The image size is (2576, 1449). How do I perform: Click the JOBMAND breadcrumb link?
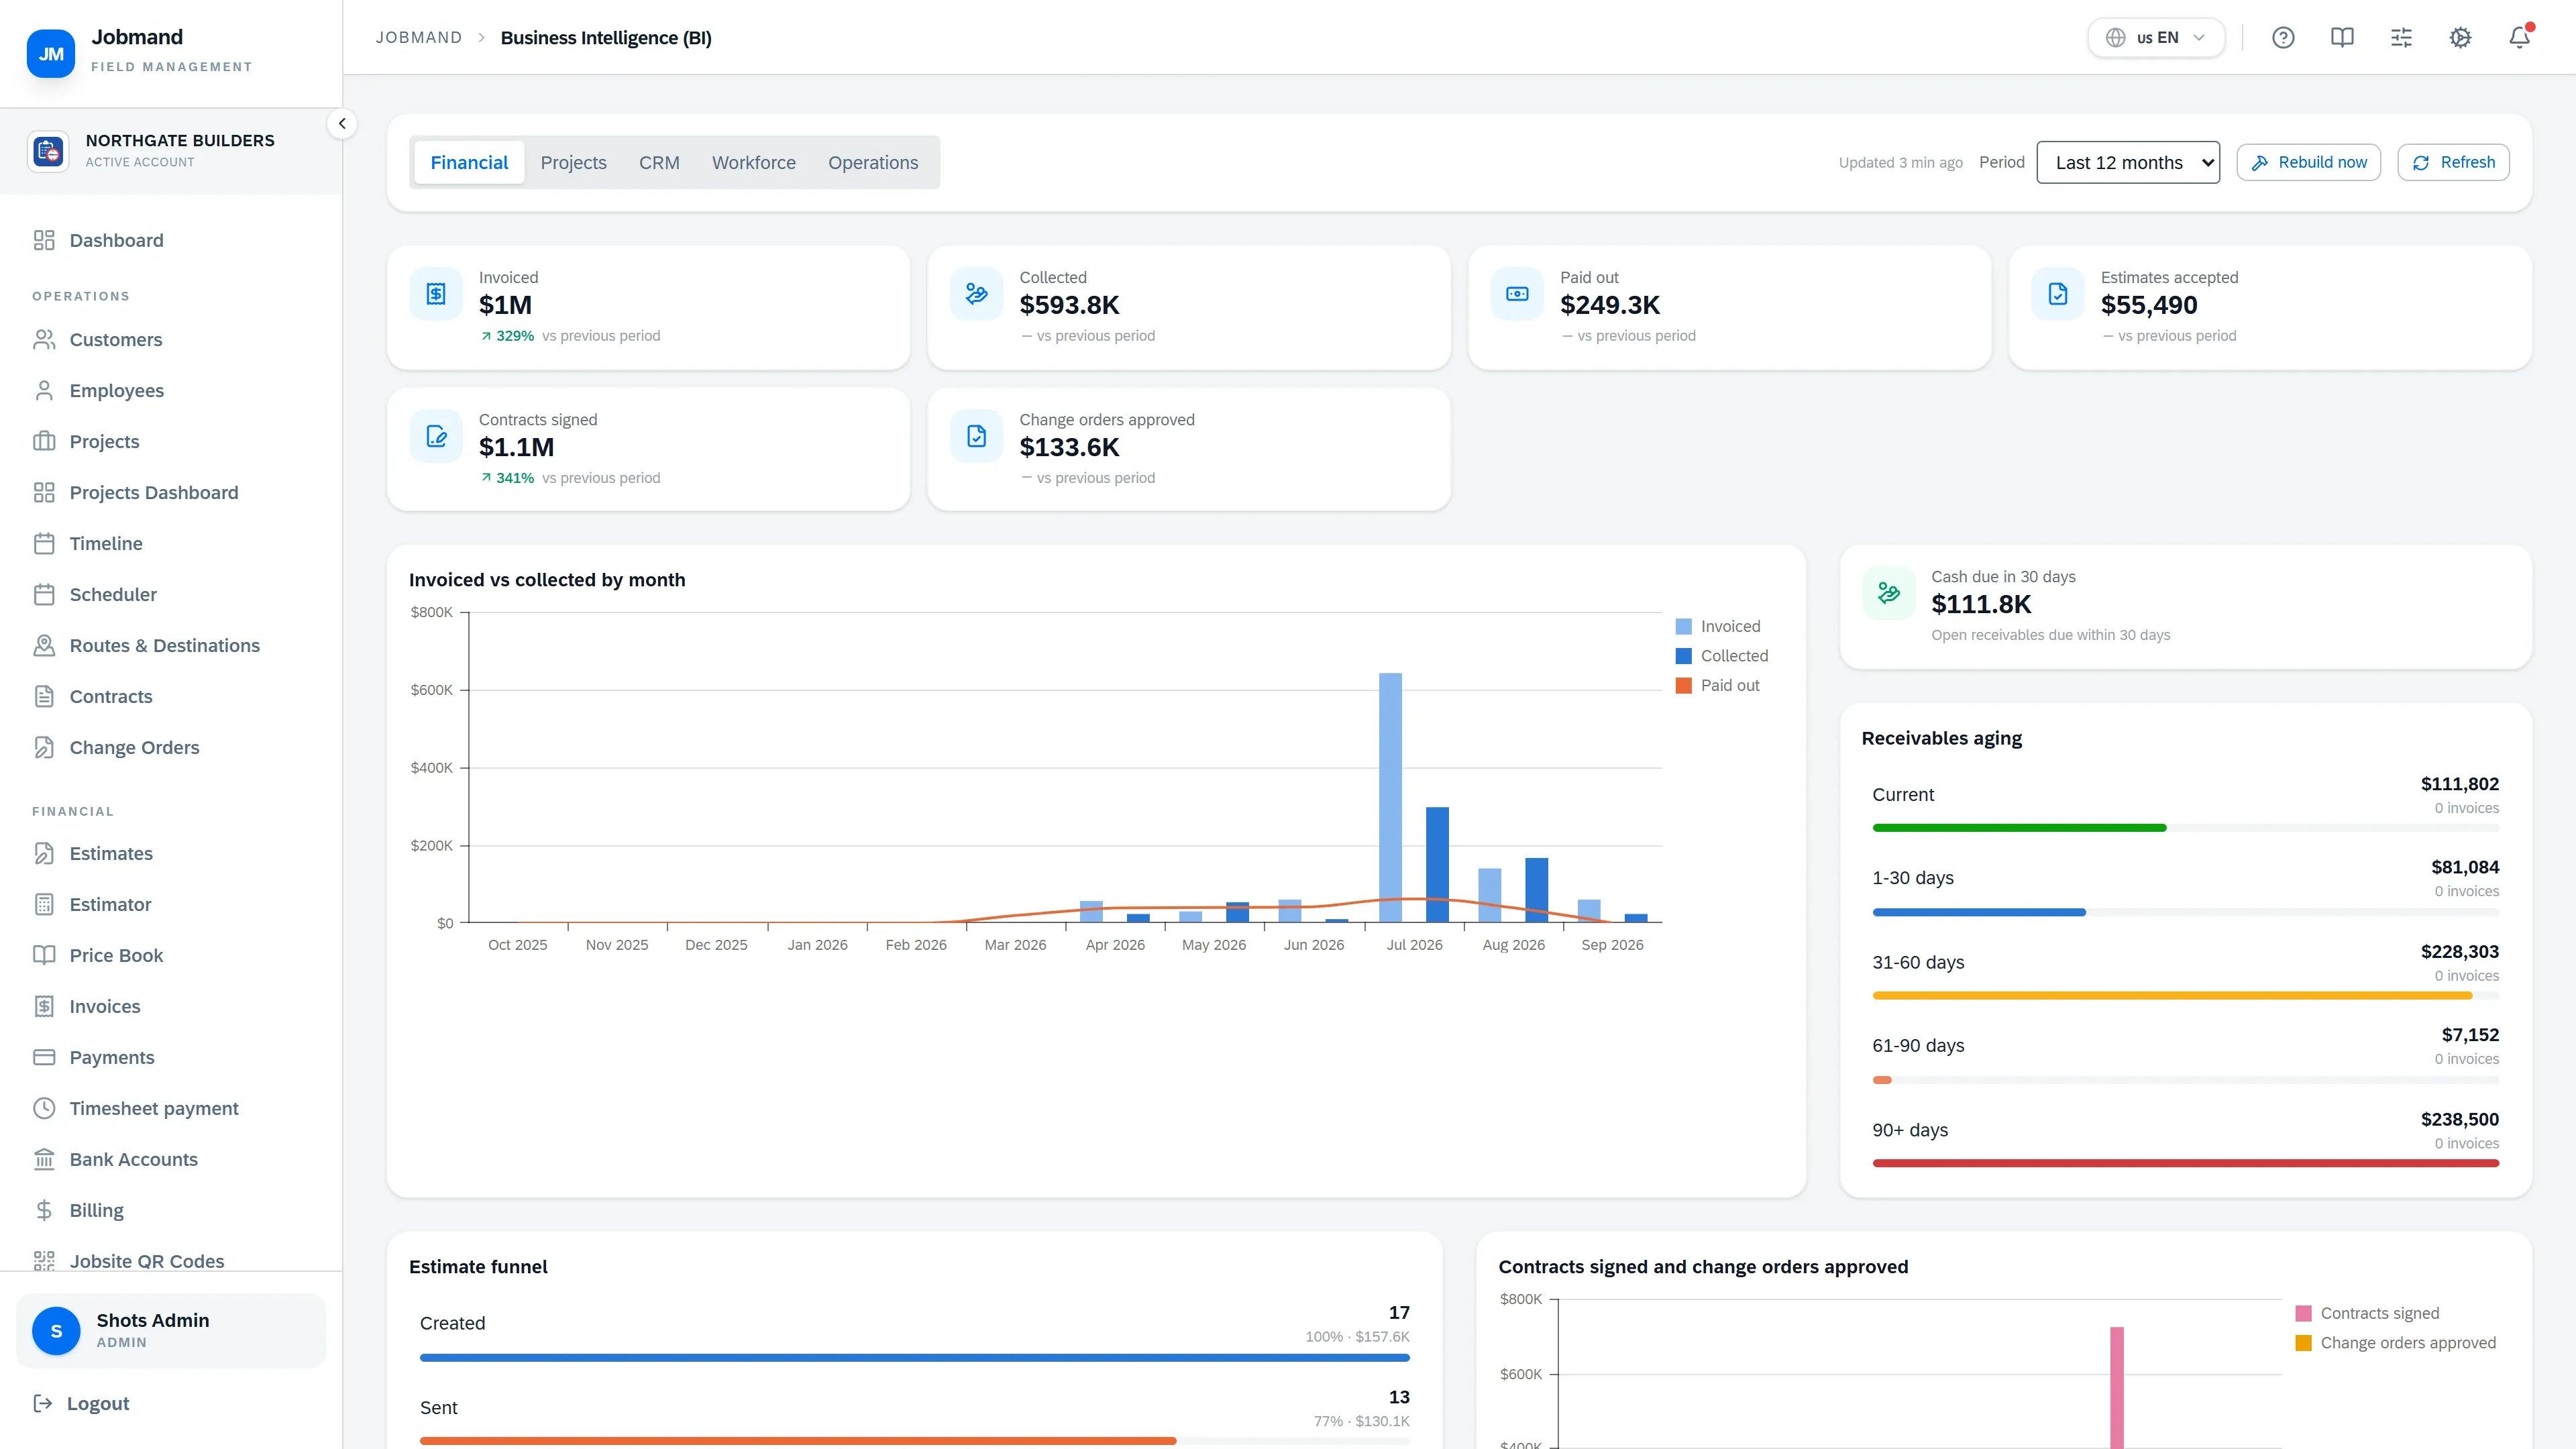(419, 38)
